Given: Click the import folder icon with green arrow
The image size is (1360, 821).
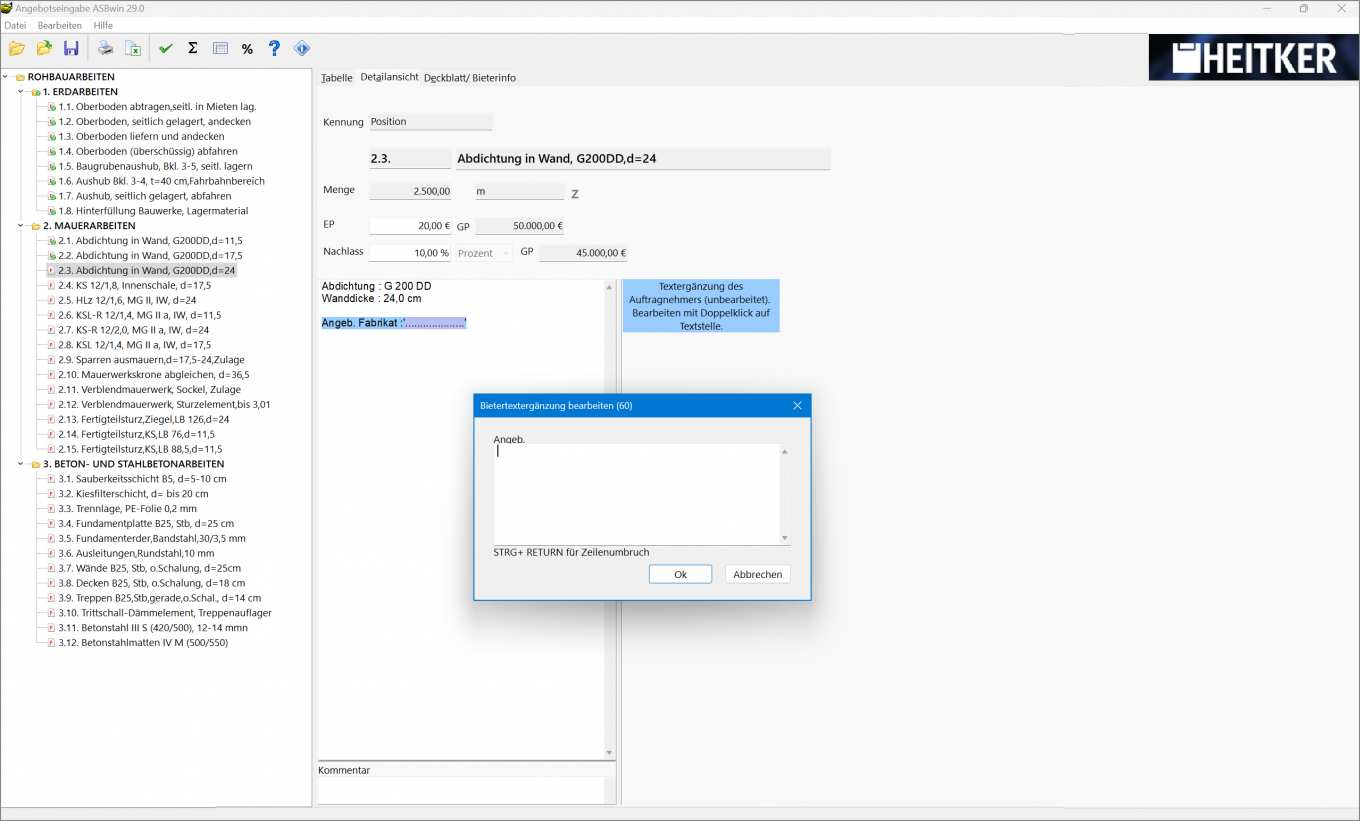Looking at the screenshot, I should pyautogui.click(x=43, y=47).
